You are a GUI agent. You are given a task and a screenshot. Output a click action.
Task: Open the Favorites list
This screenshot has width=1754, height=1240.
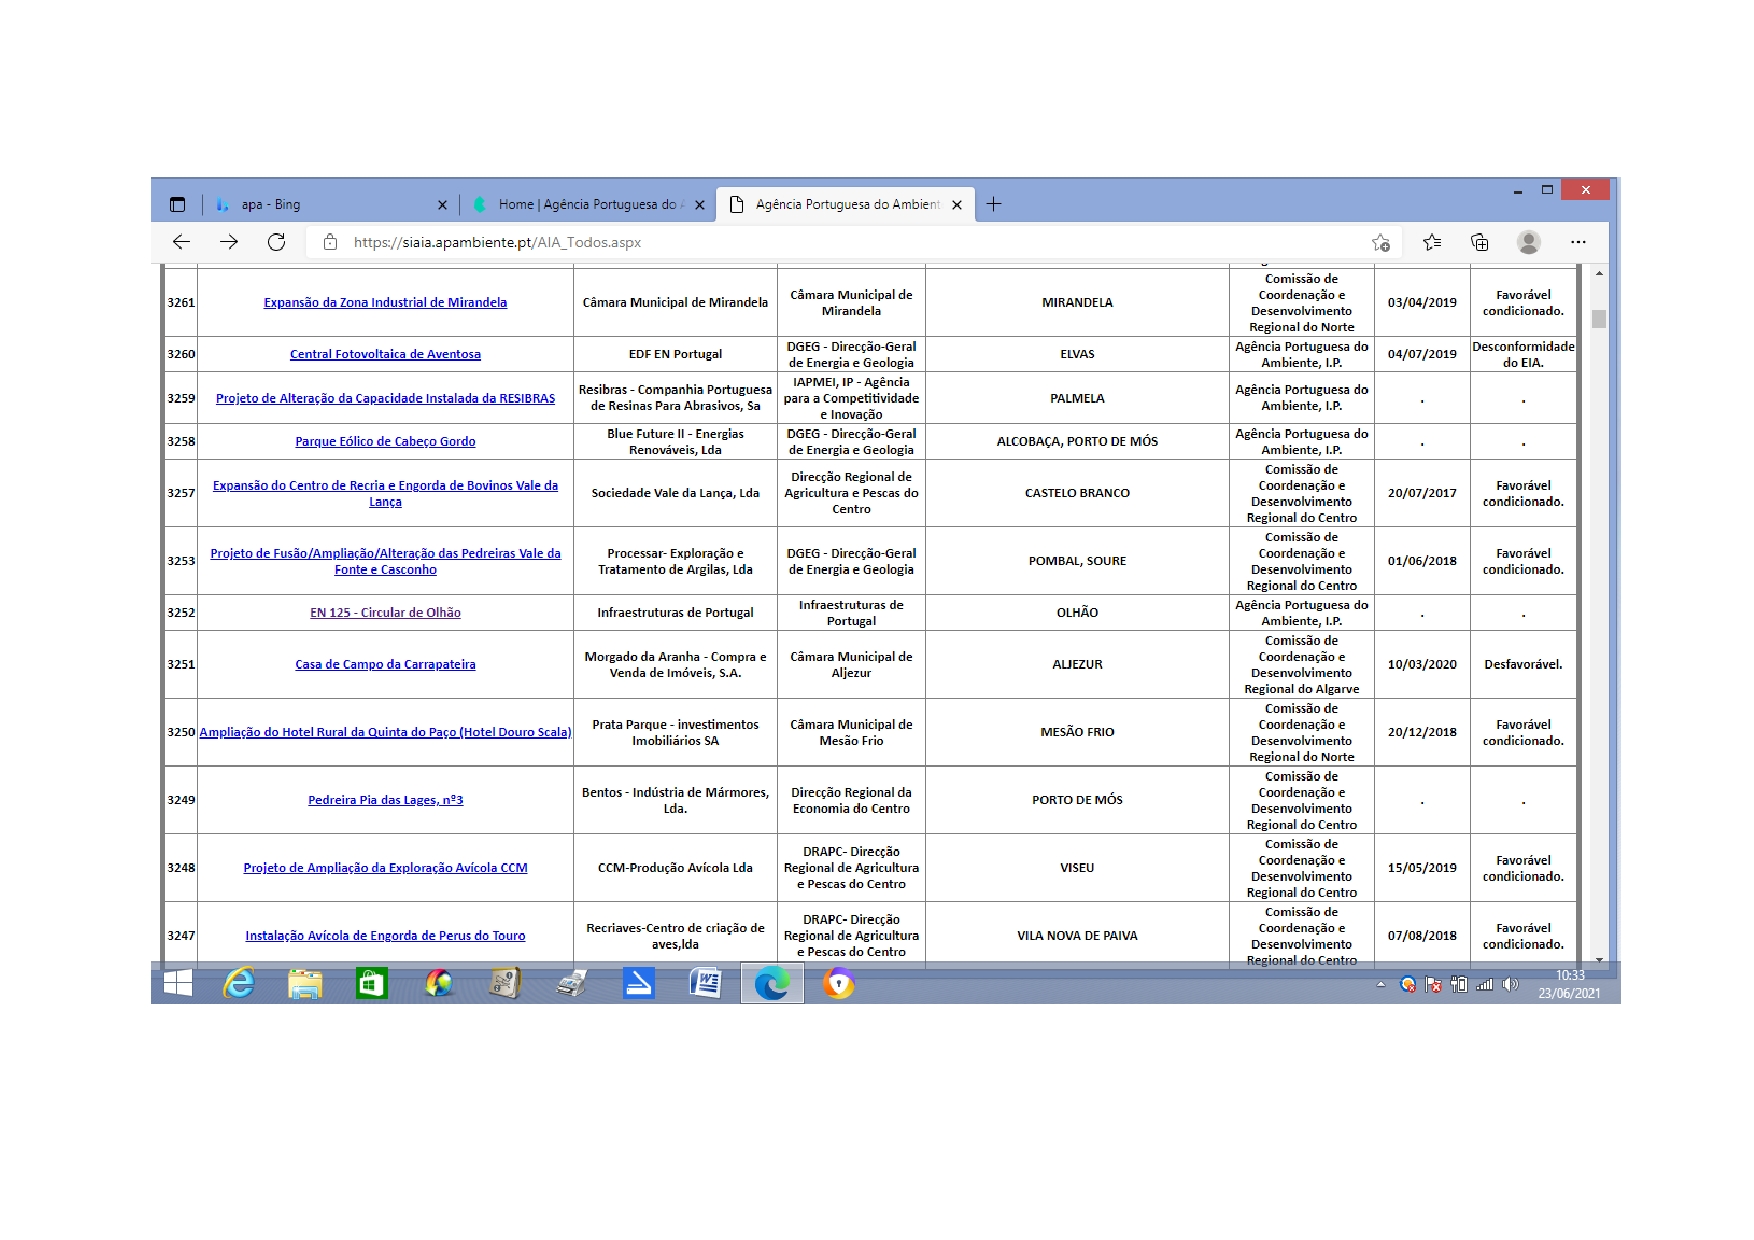pos(1432,242)
